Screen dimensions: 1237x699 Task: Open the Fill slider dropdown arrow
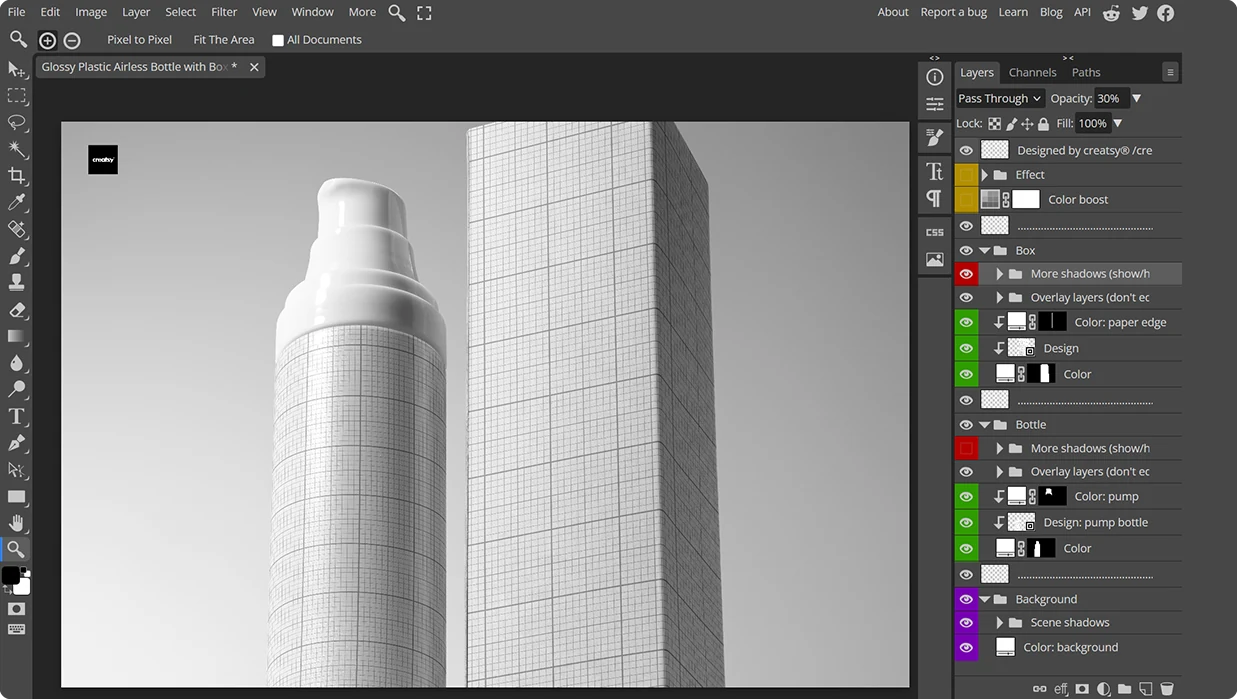pos(1118,124)
